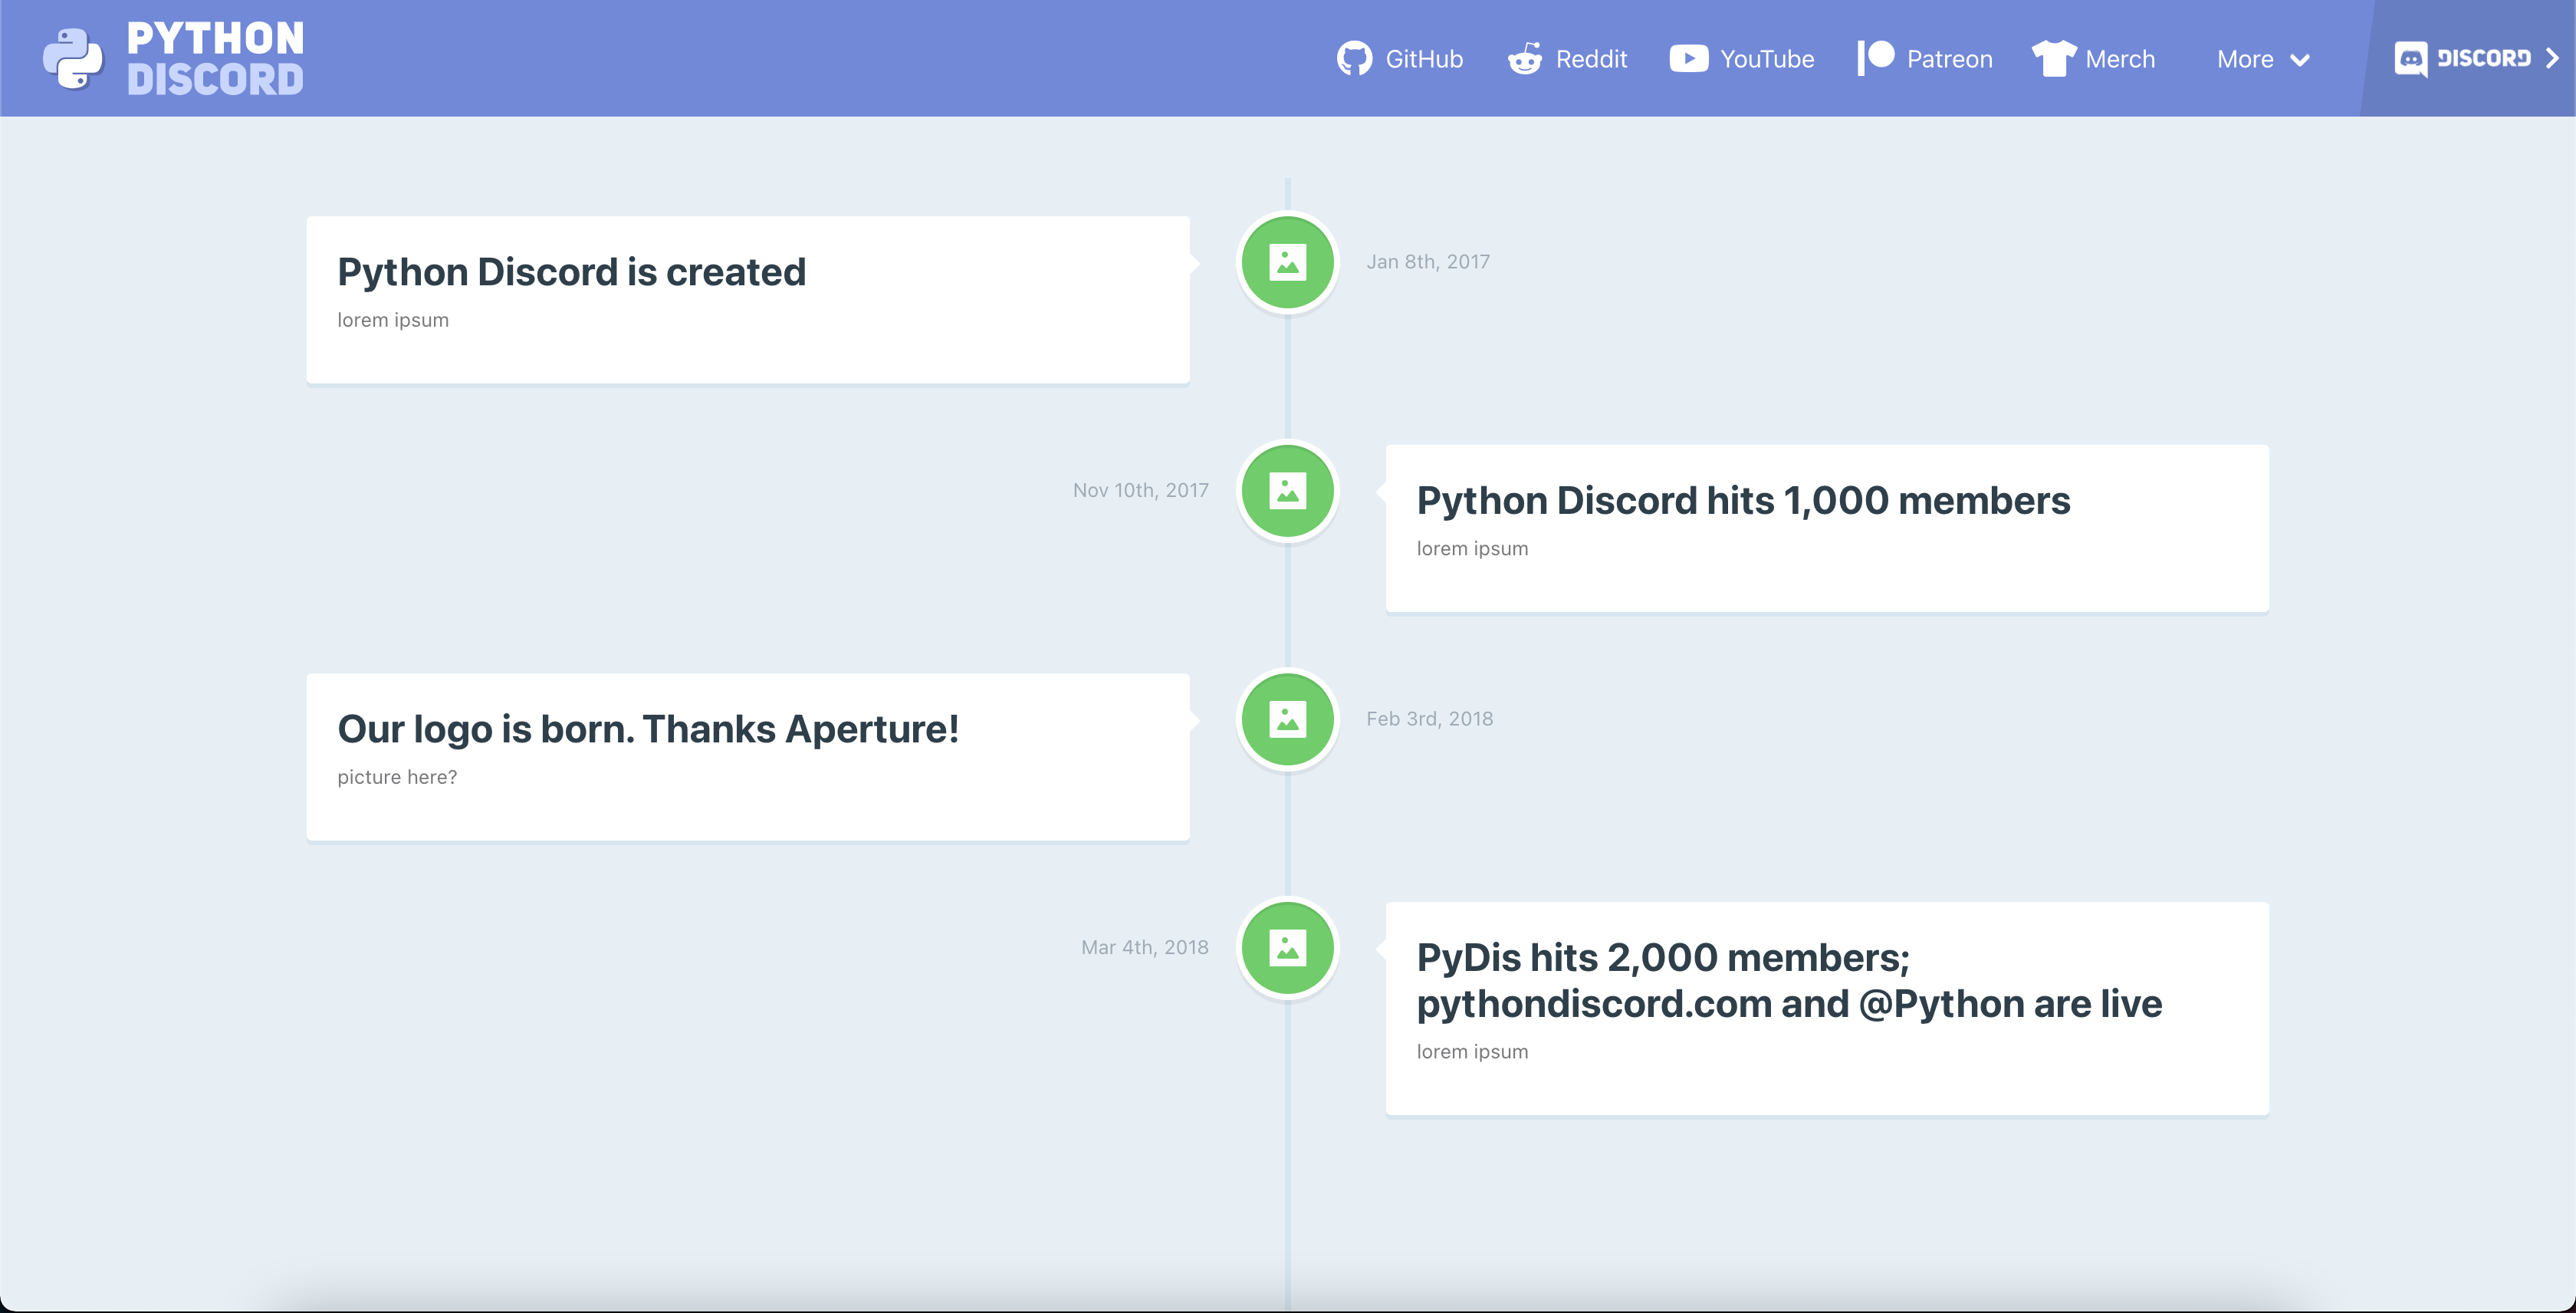
Task: Click 'lorem ipsum' under the PyDis 2,000 members heading
Action: tap(1472, 1052)
